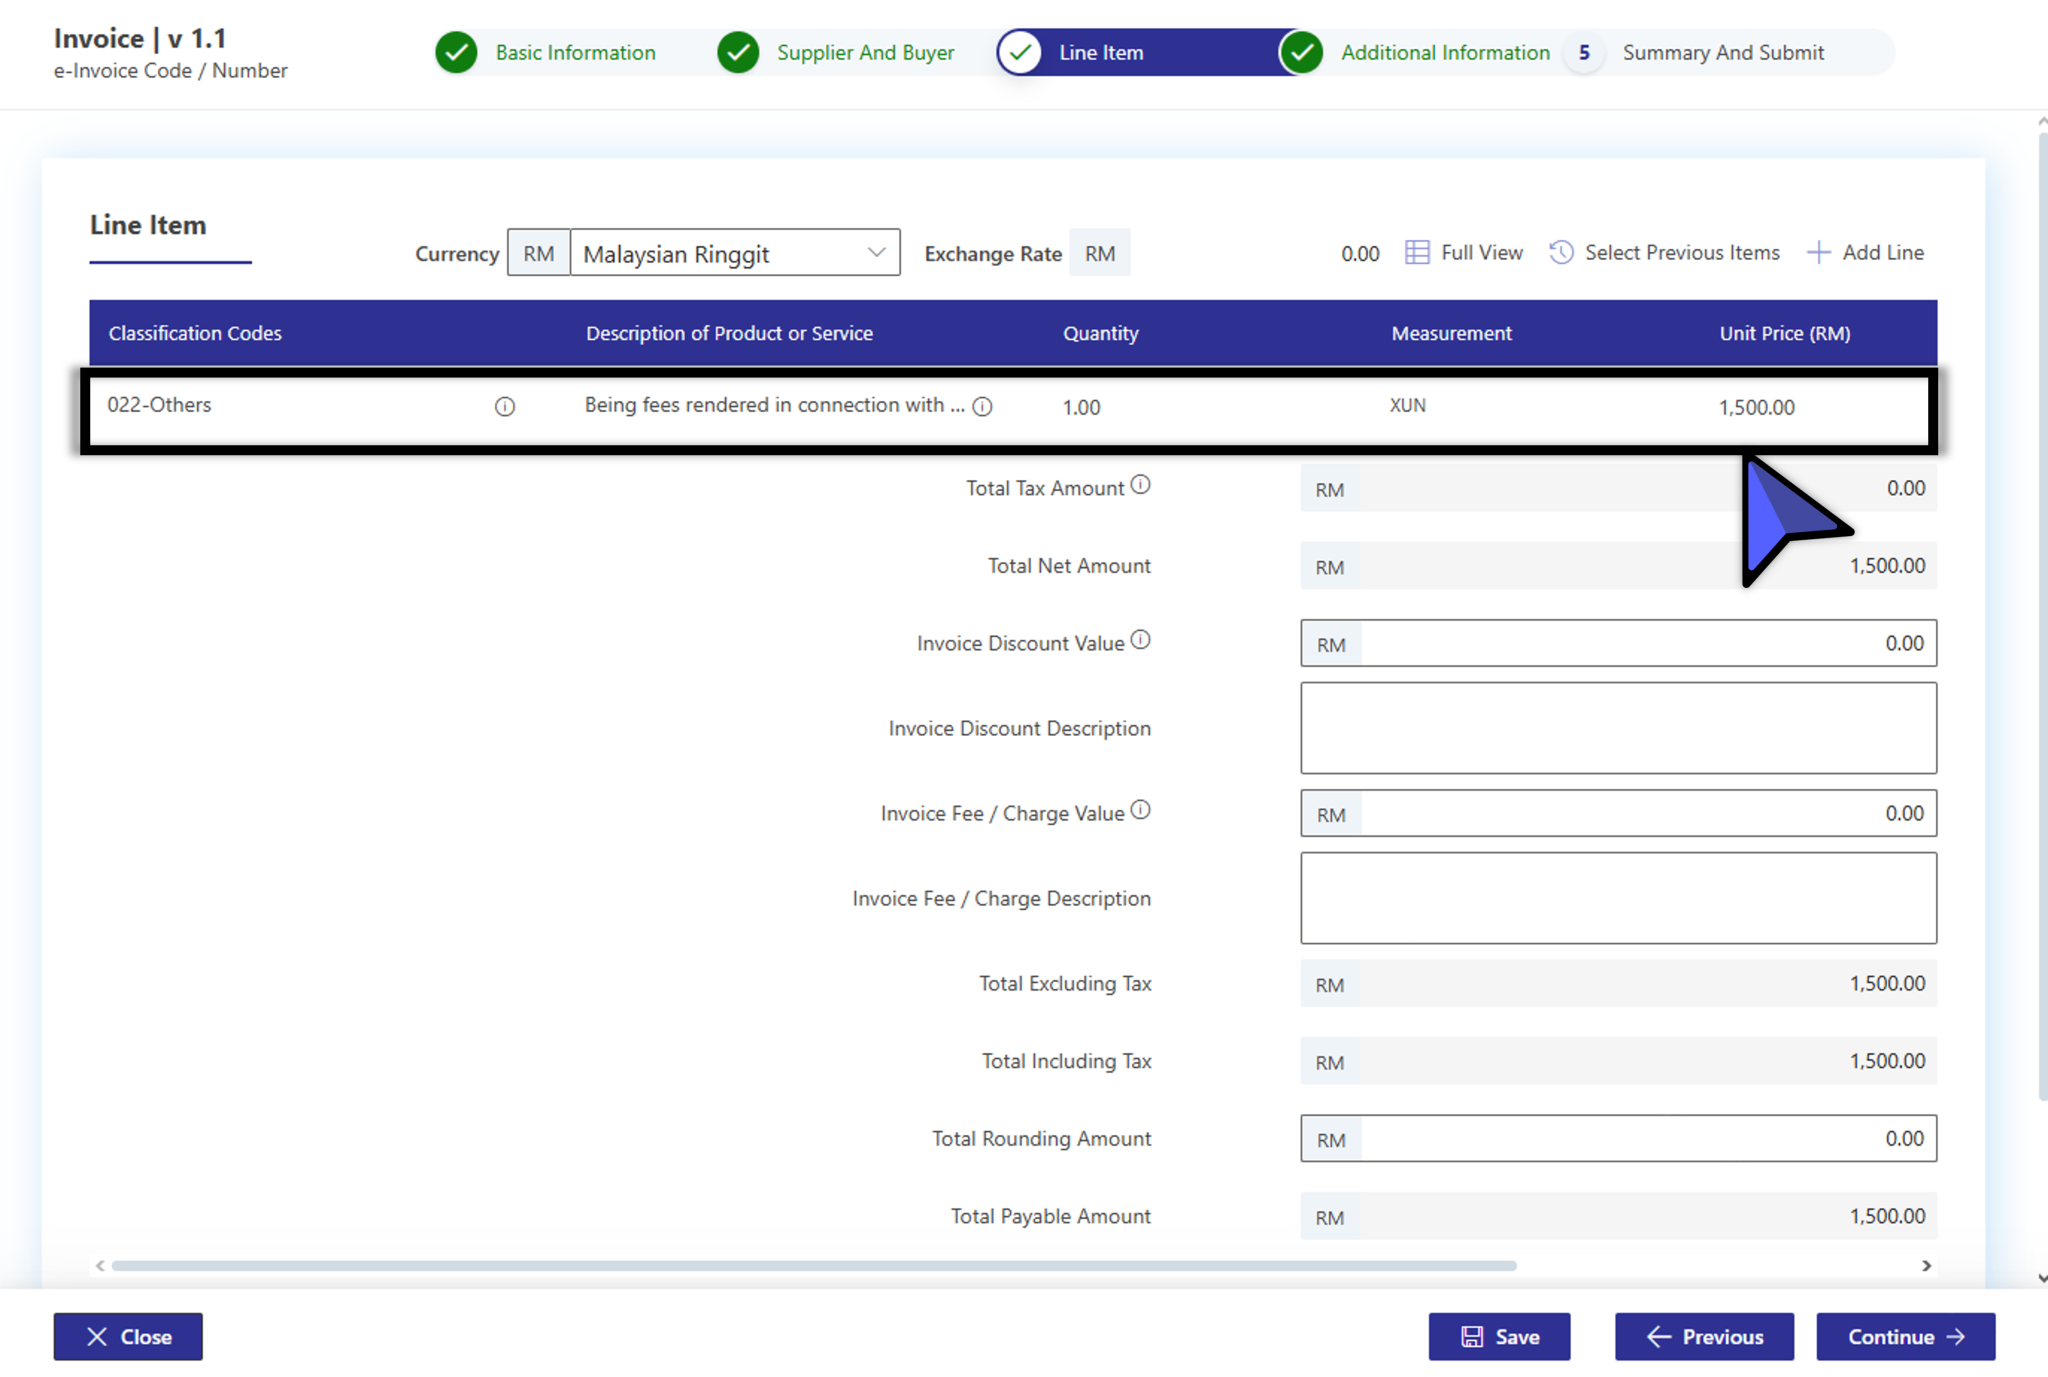Viewport: 2048px width, 1377px height.
Task: Click the Invoice Fee / Charge Value info icon
Action: click(x=1141, y=808)
